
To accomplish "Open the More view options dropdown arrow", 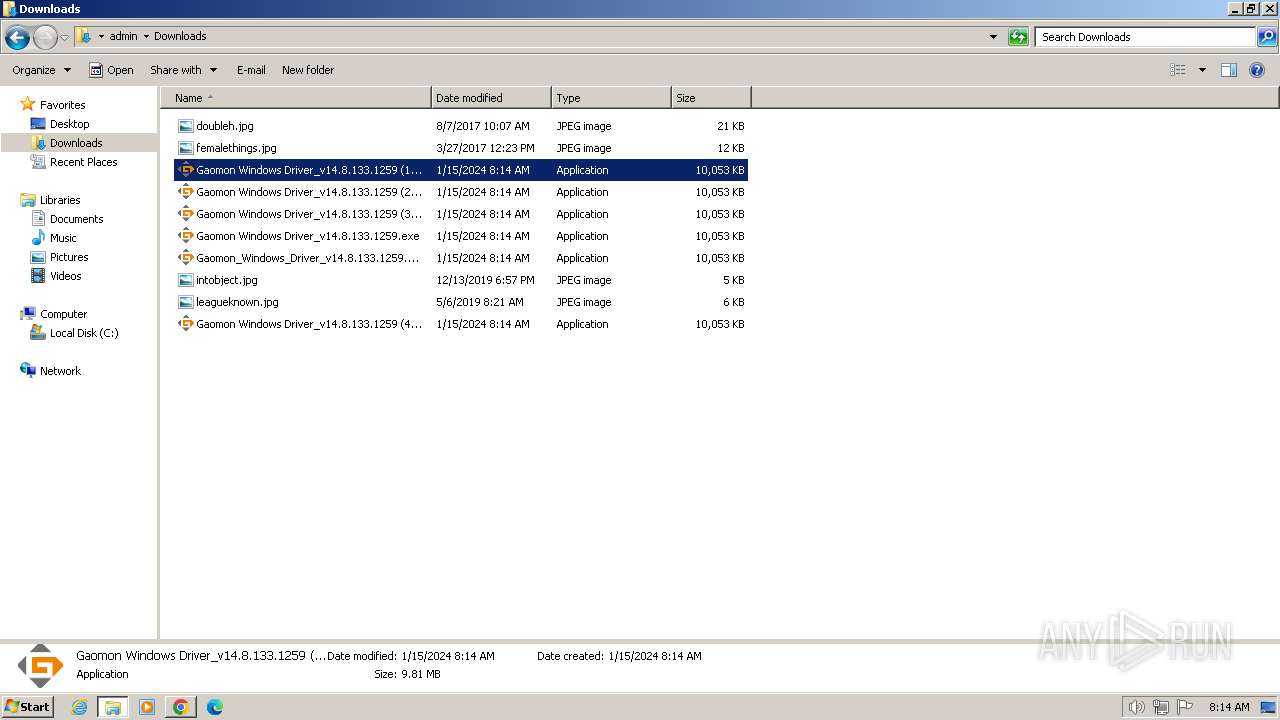I will coord(1202,70).
